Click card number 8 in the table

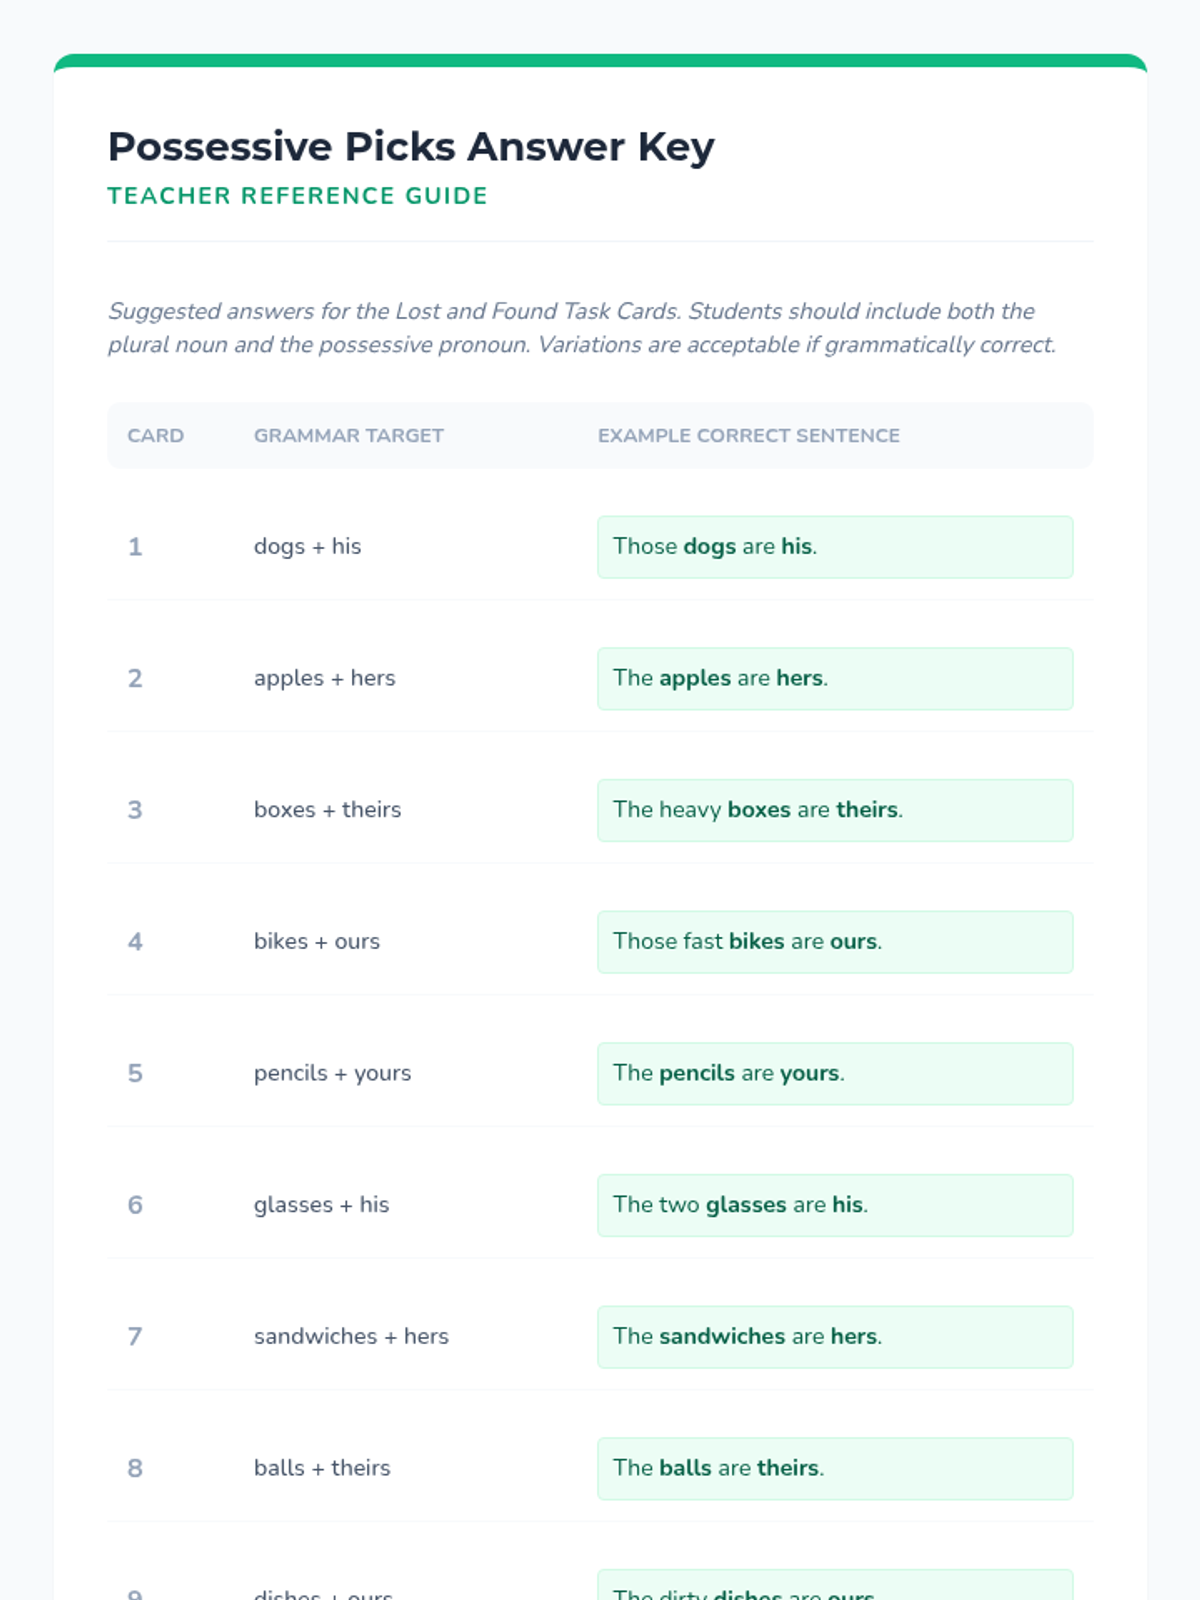[x=135, y=1469]
